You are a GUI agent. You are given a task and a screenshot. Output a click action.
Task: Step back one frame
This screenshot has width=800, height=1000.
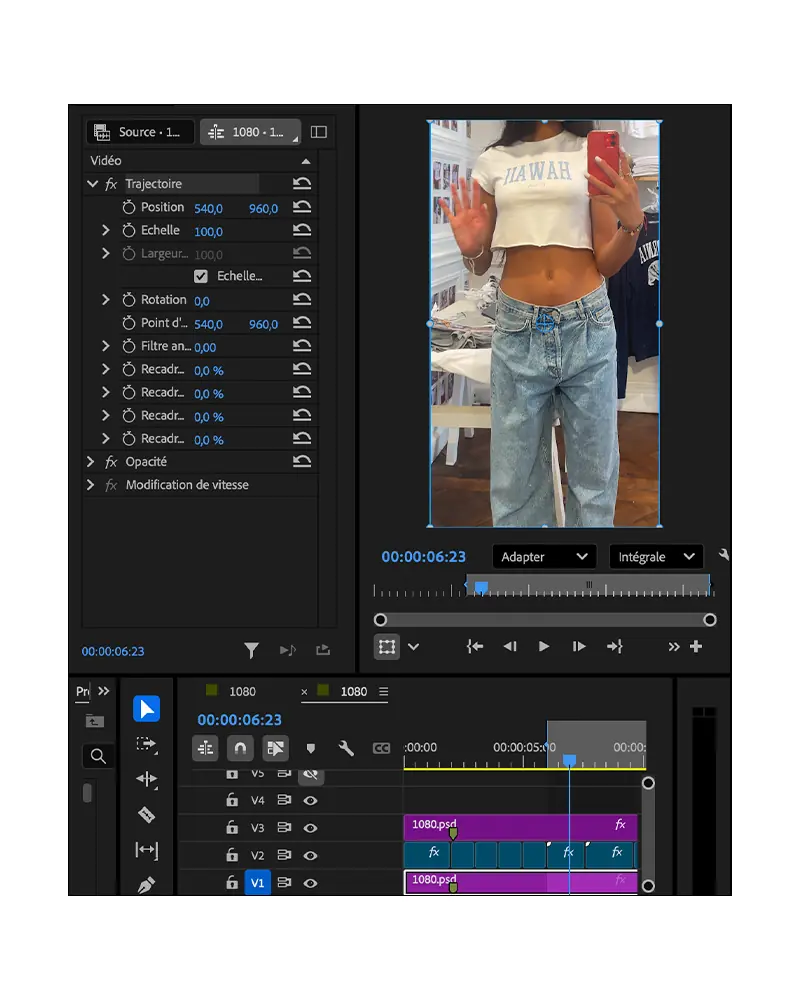click(510, 647)
